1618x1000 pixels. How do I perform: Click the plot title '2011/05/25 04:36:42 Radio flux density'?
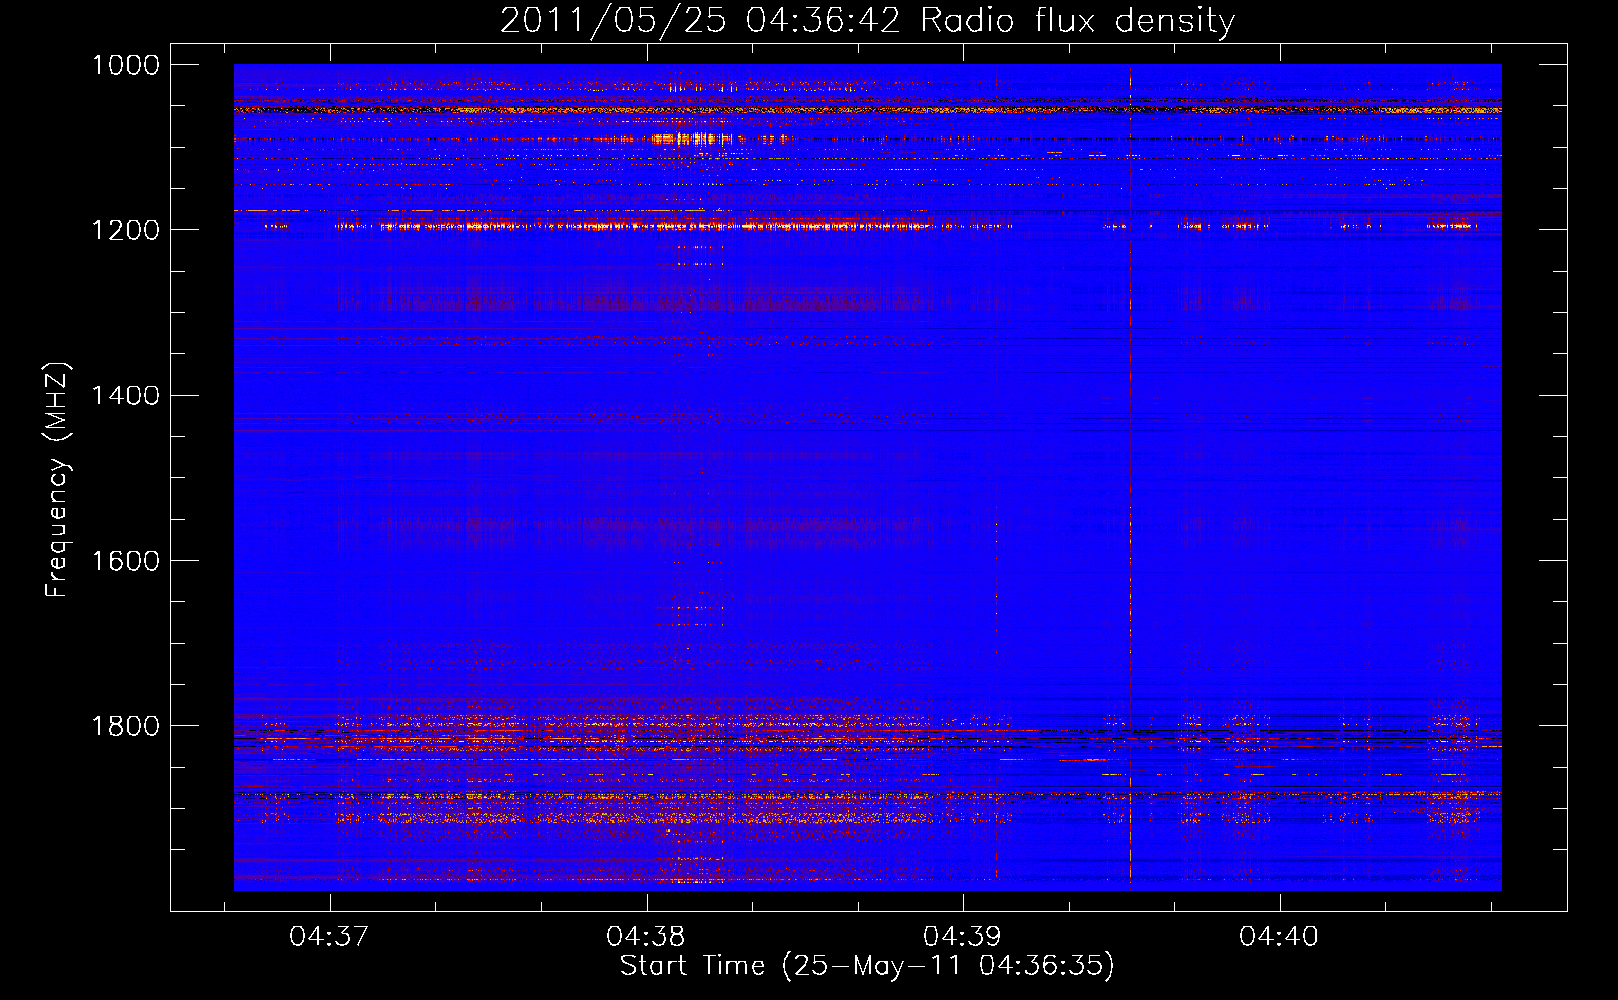(x=867, y=21)
